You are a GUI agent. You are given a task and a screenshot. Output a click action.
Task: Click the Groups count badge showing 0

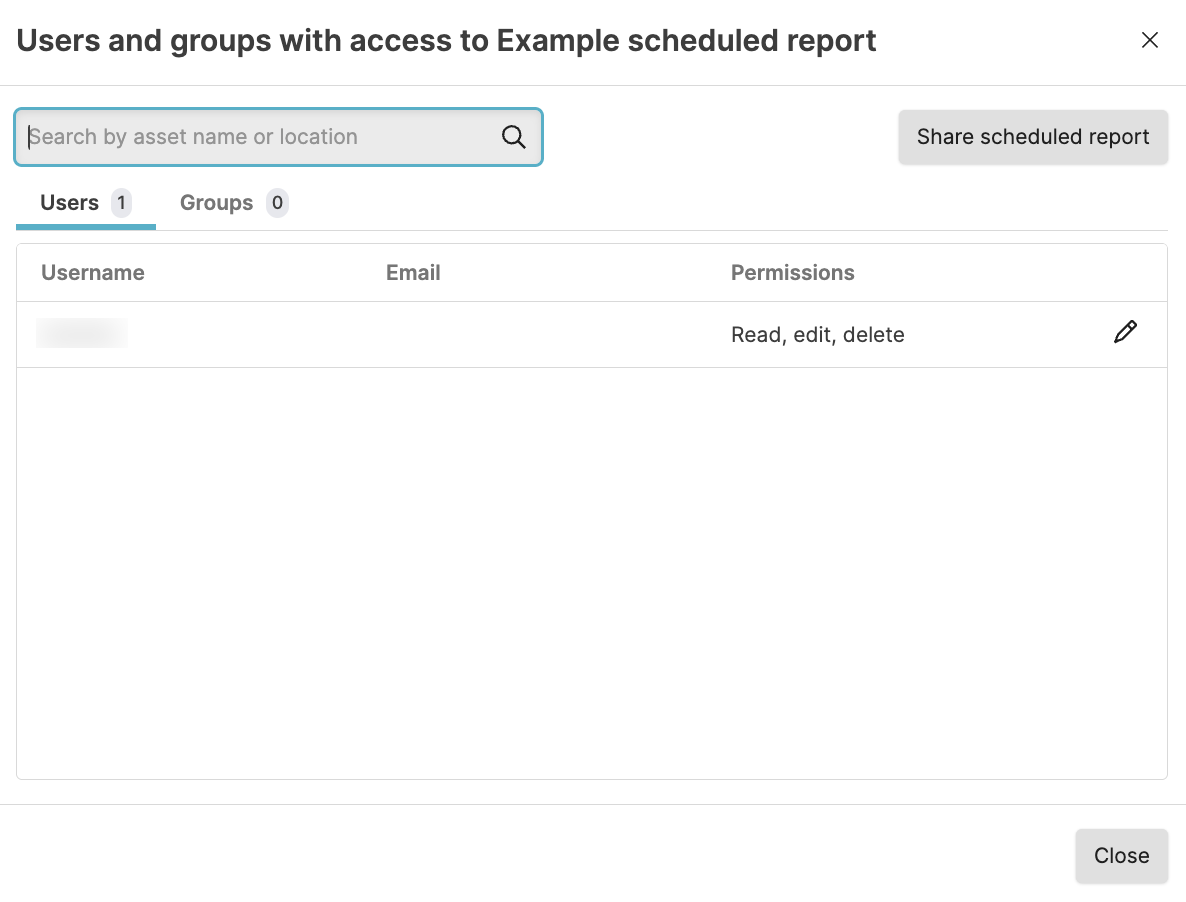click(x=277, y=203)
